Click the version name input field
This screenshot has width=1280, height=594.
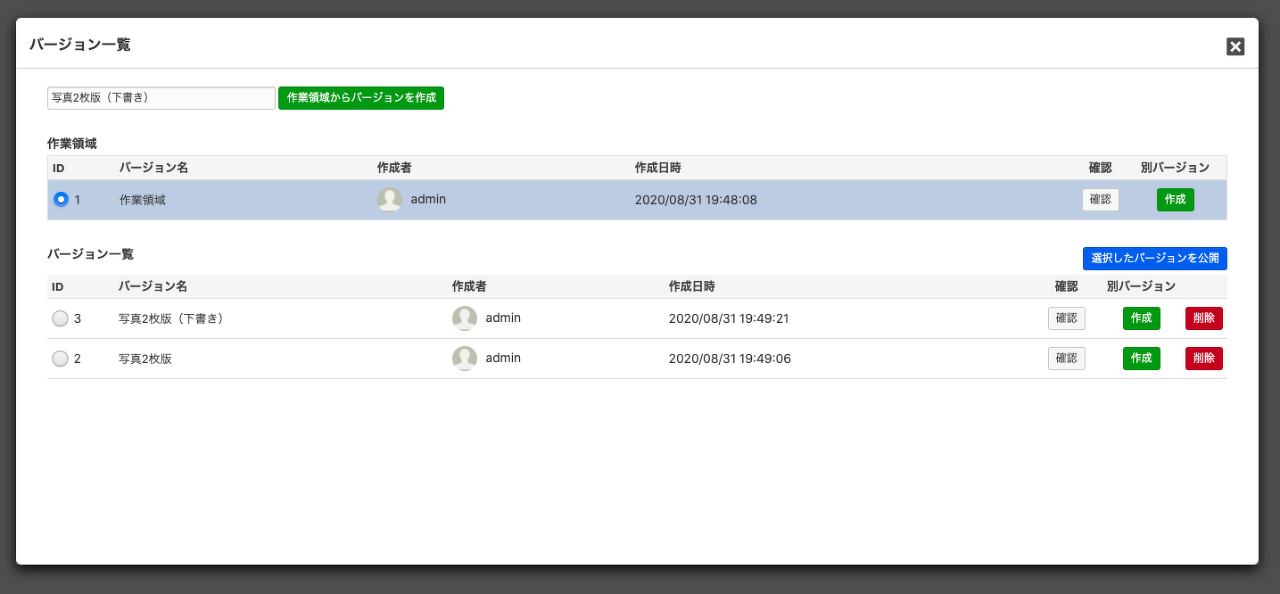click(x=161, y=98)
